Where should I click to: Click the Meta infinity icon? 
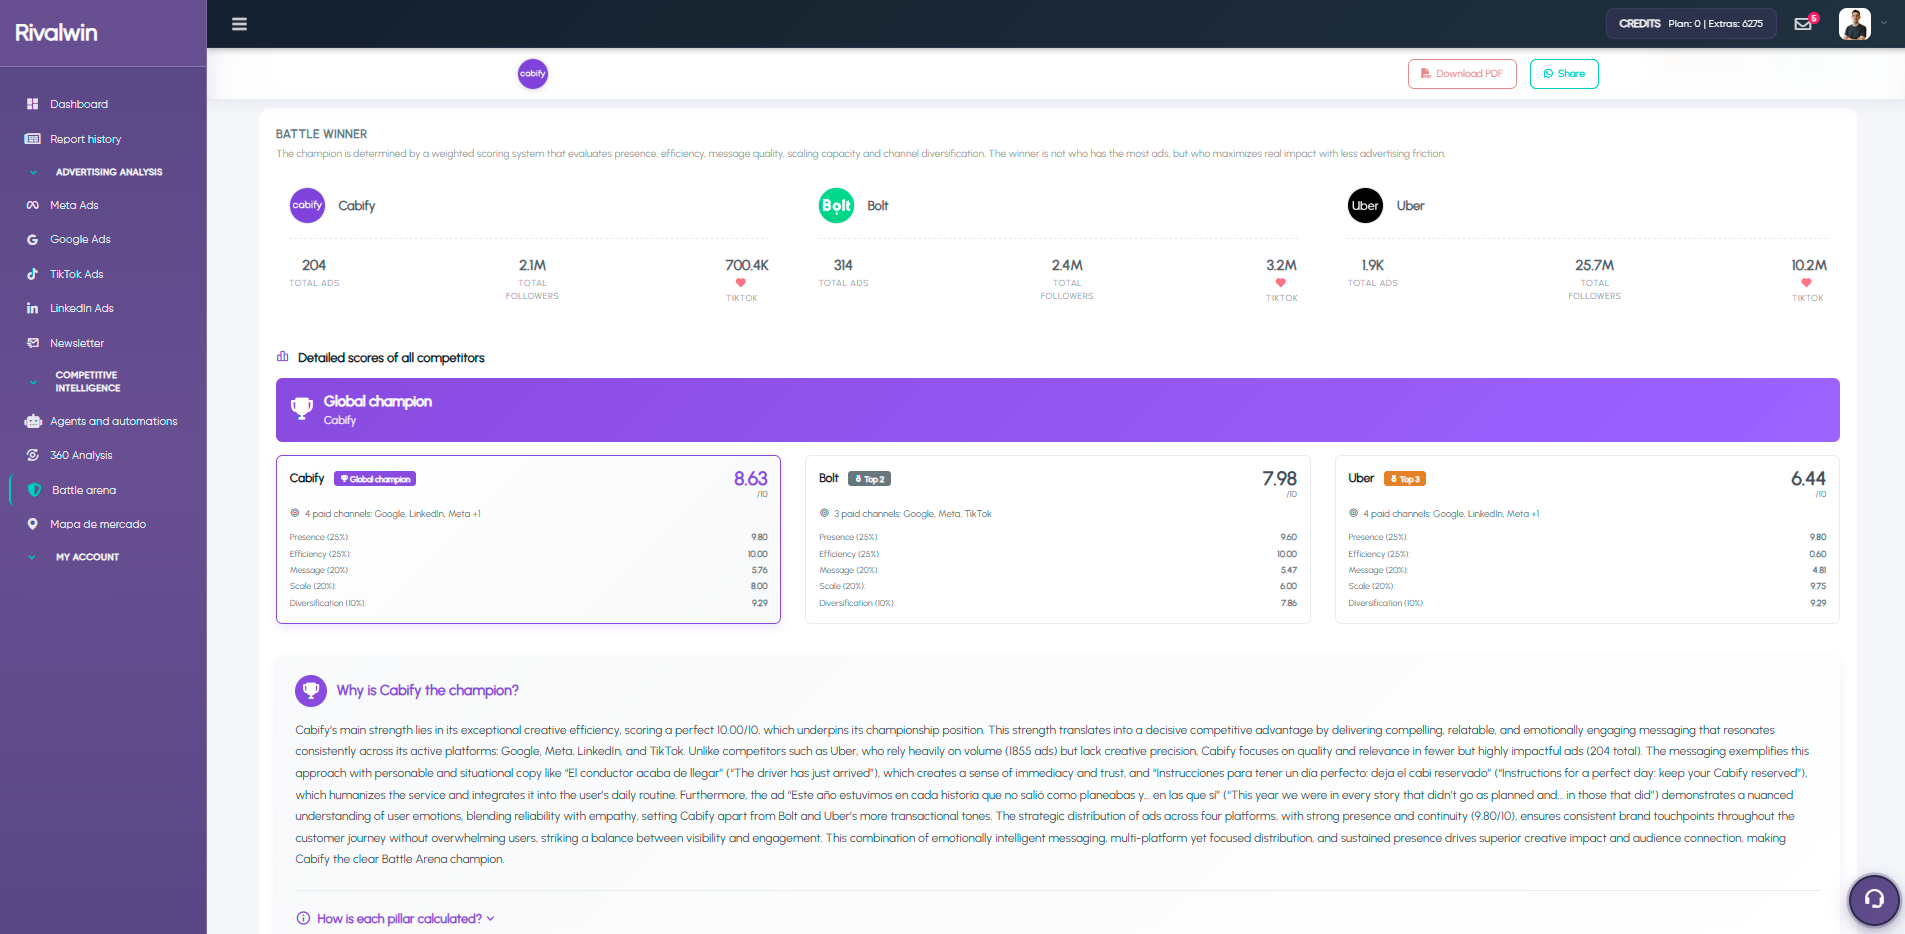coord(33,205)
